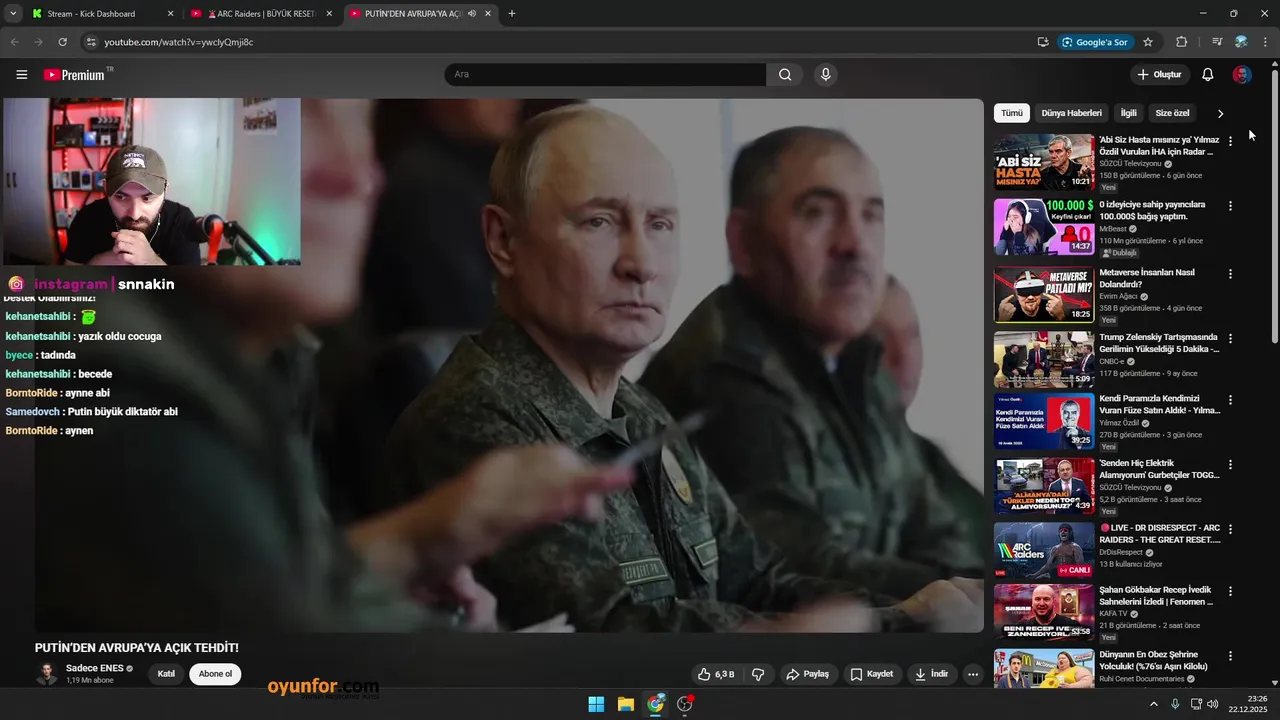Click the Oluştur create button
Screen dimensions: 1280x720
tap(1160, 75)
